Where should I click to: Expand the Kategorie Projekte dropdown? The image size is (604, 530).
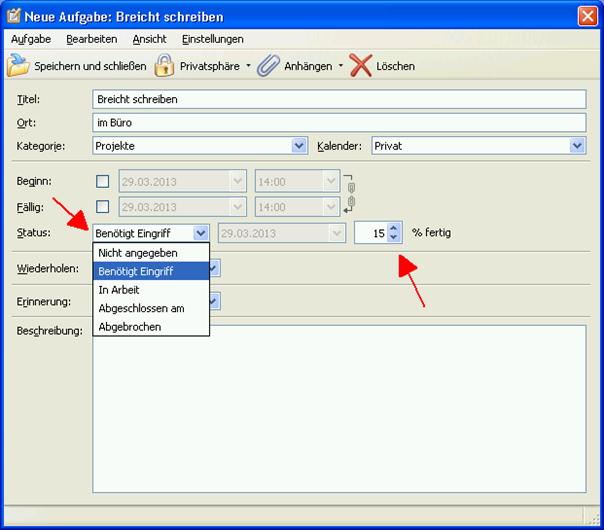299,146
